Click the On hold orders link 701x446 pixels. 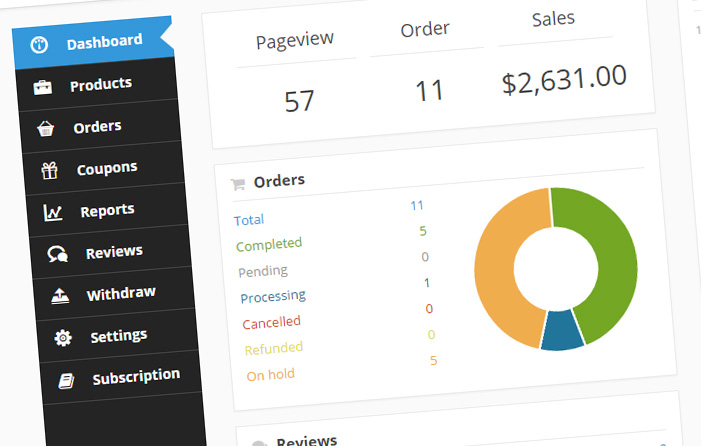(x=270, y=375)
